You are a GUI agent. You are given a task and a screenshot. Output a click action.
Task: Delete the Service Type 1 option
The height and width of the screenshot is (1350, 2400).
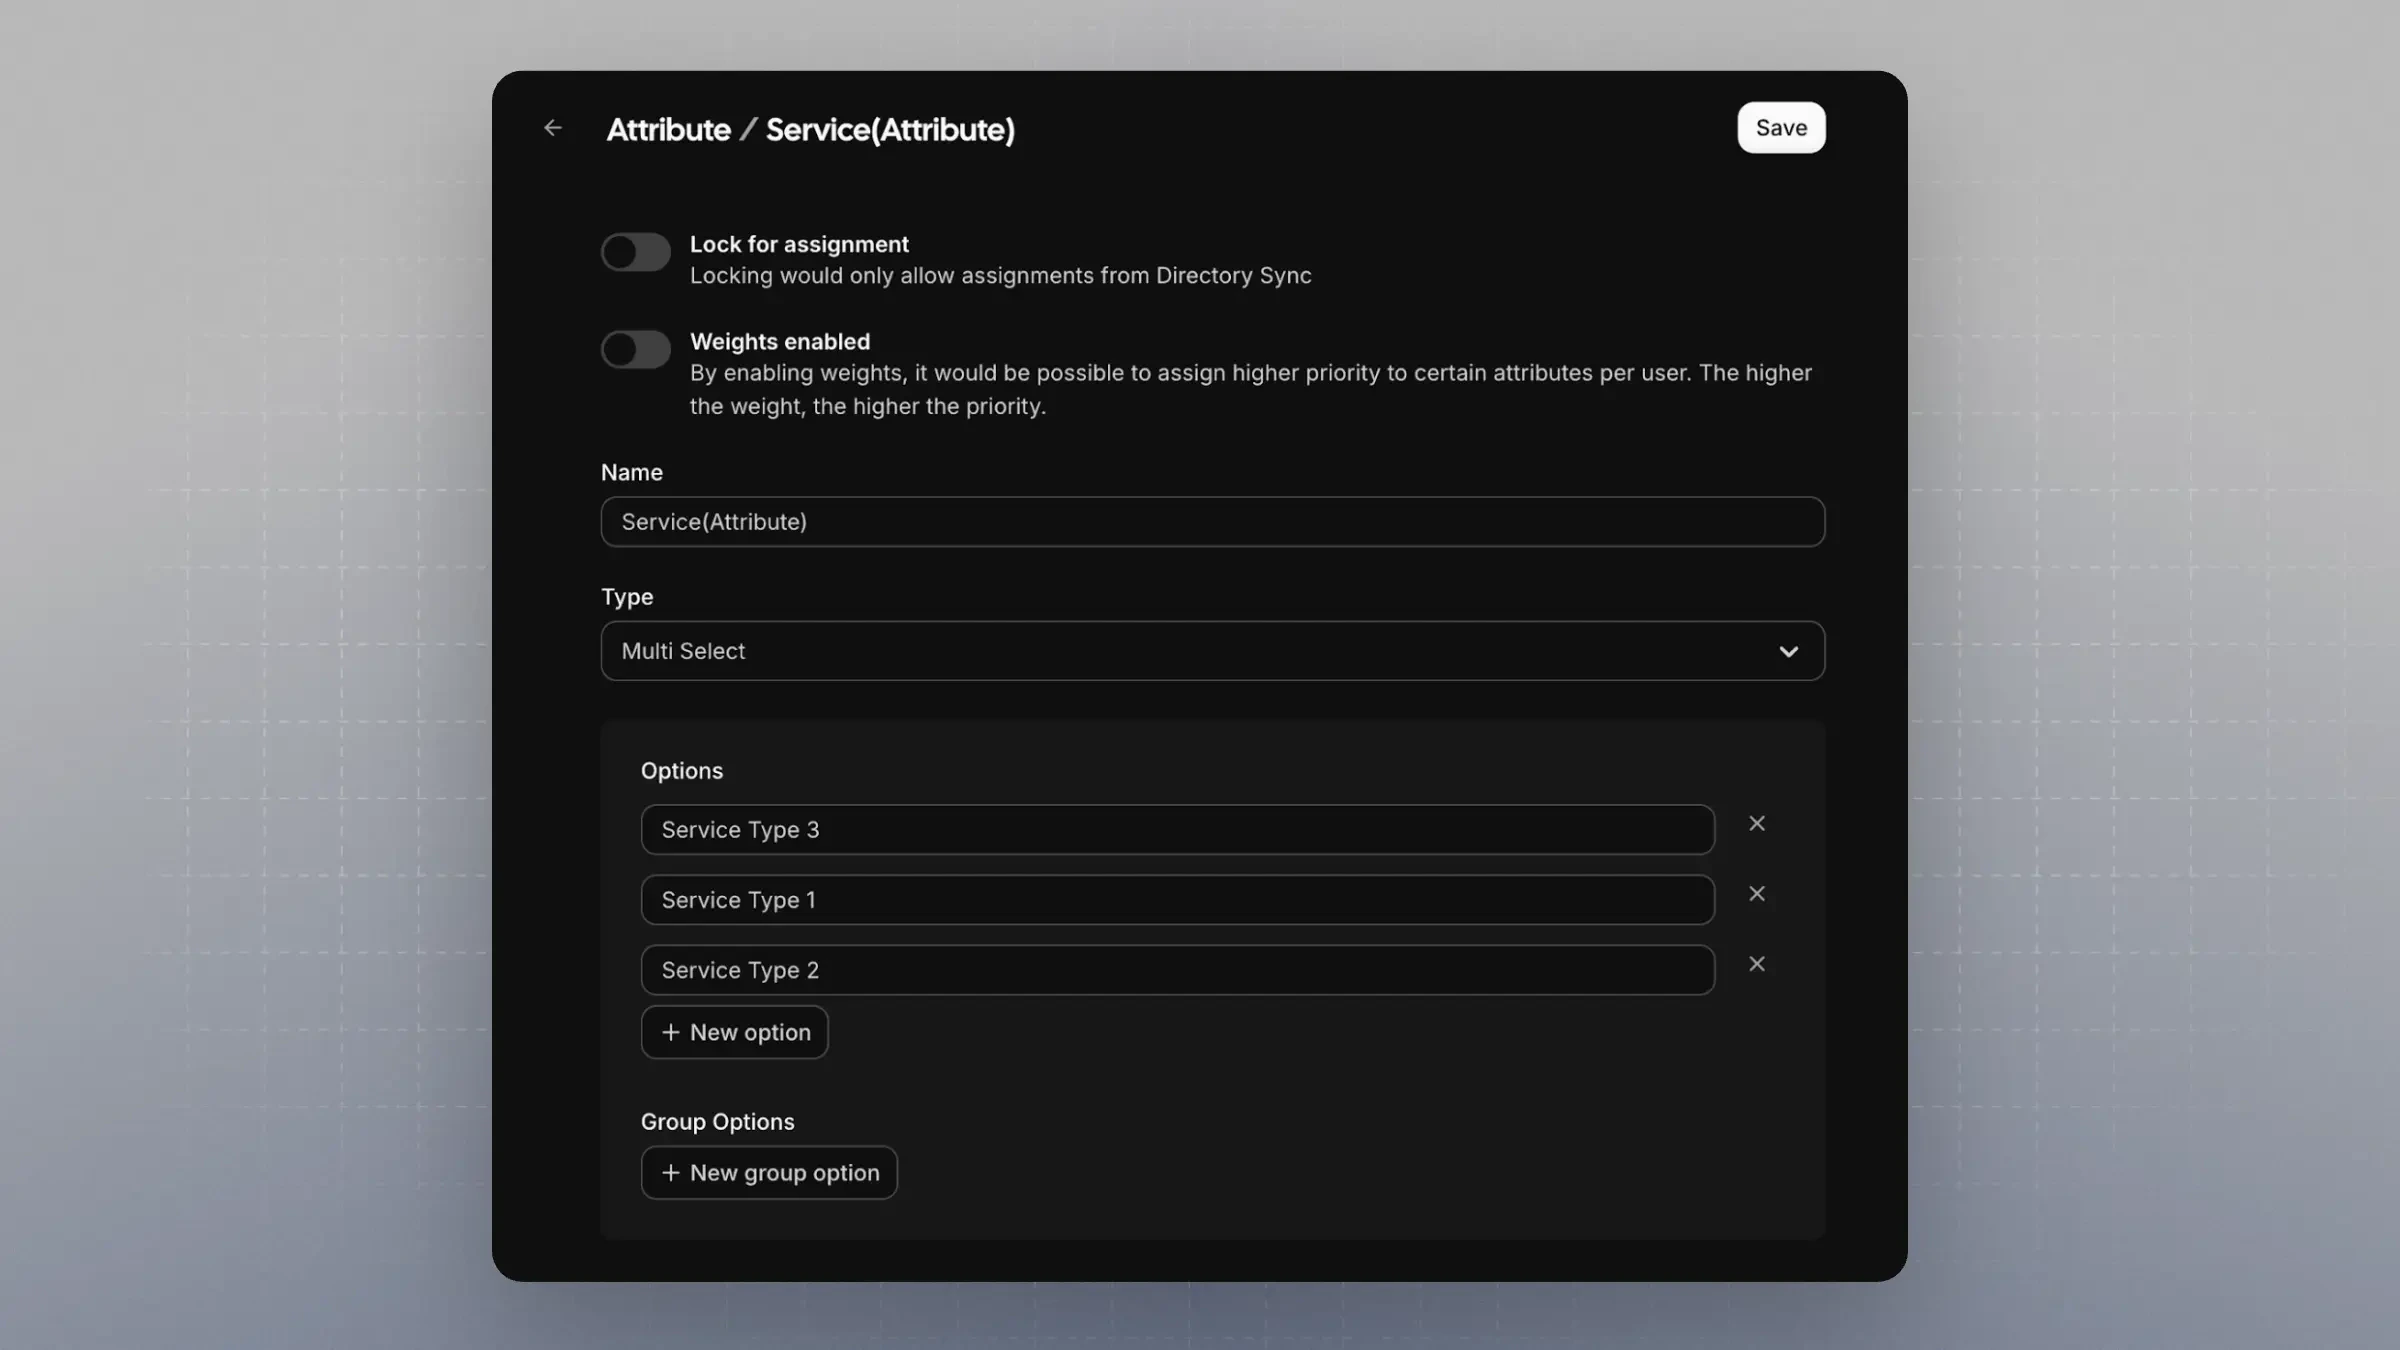(1756, 894)
